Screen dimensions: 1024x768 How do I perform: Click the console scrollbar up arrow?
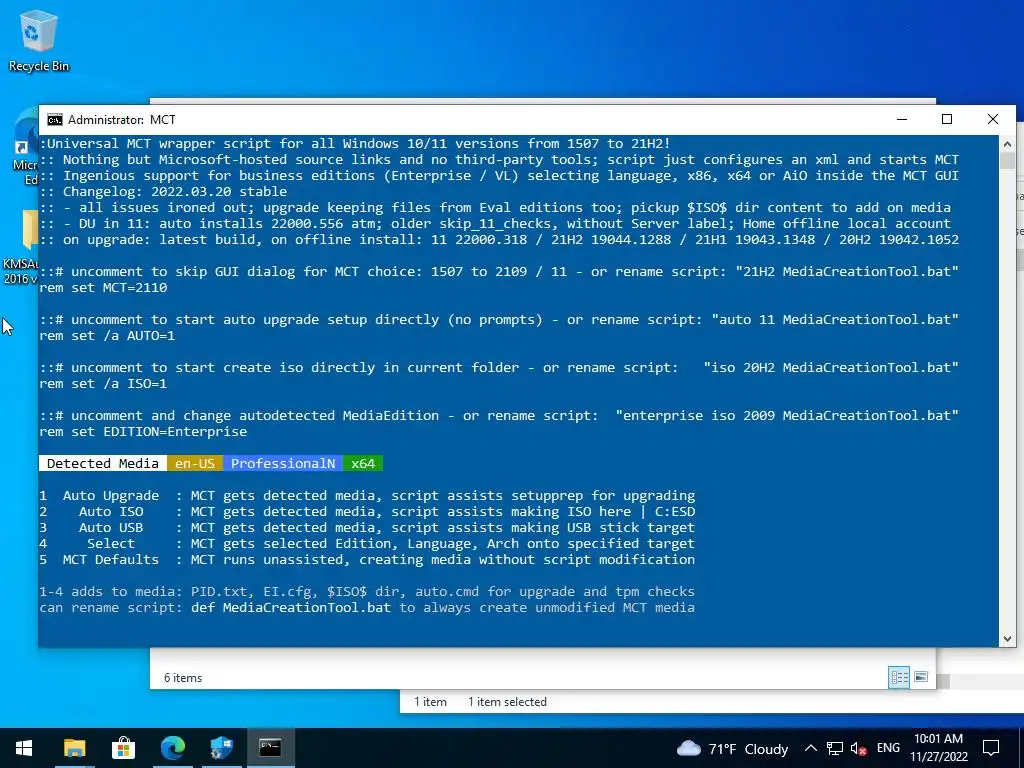(1007, 144)
